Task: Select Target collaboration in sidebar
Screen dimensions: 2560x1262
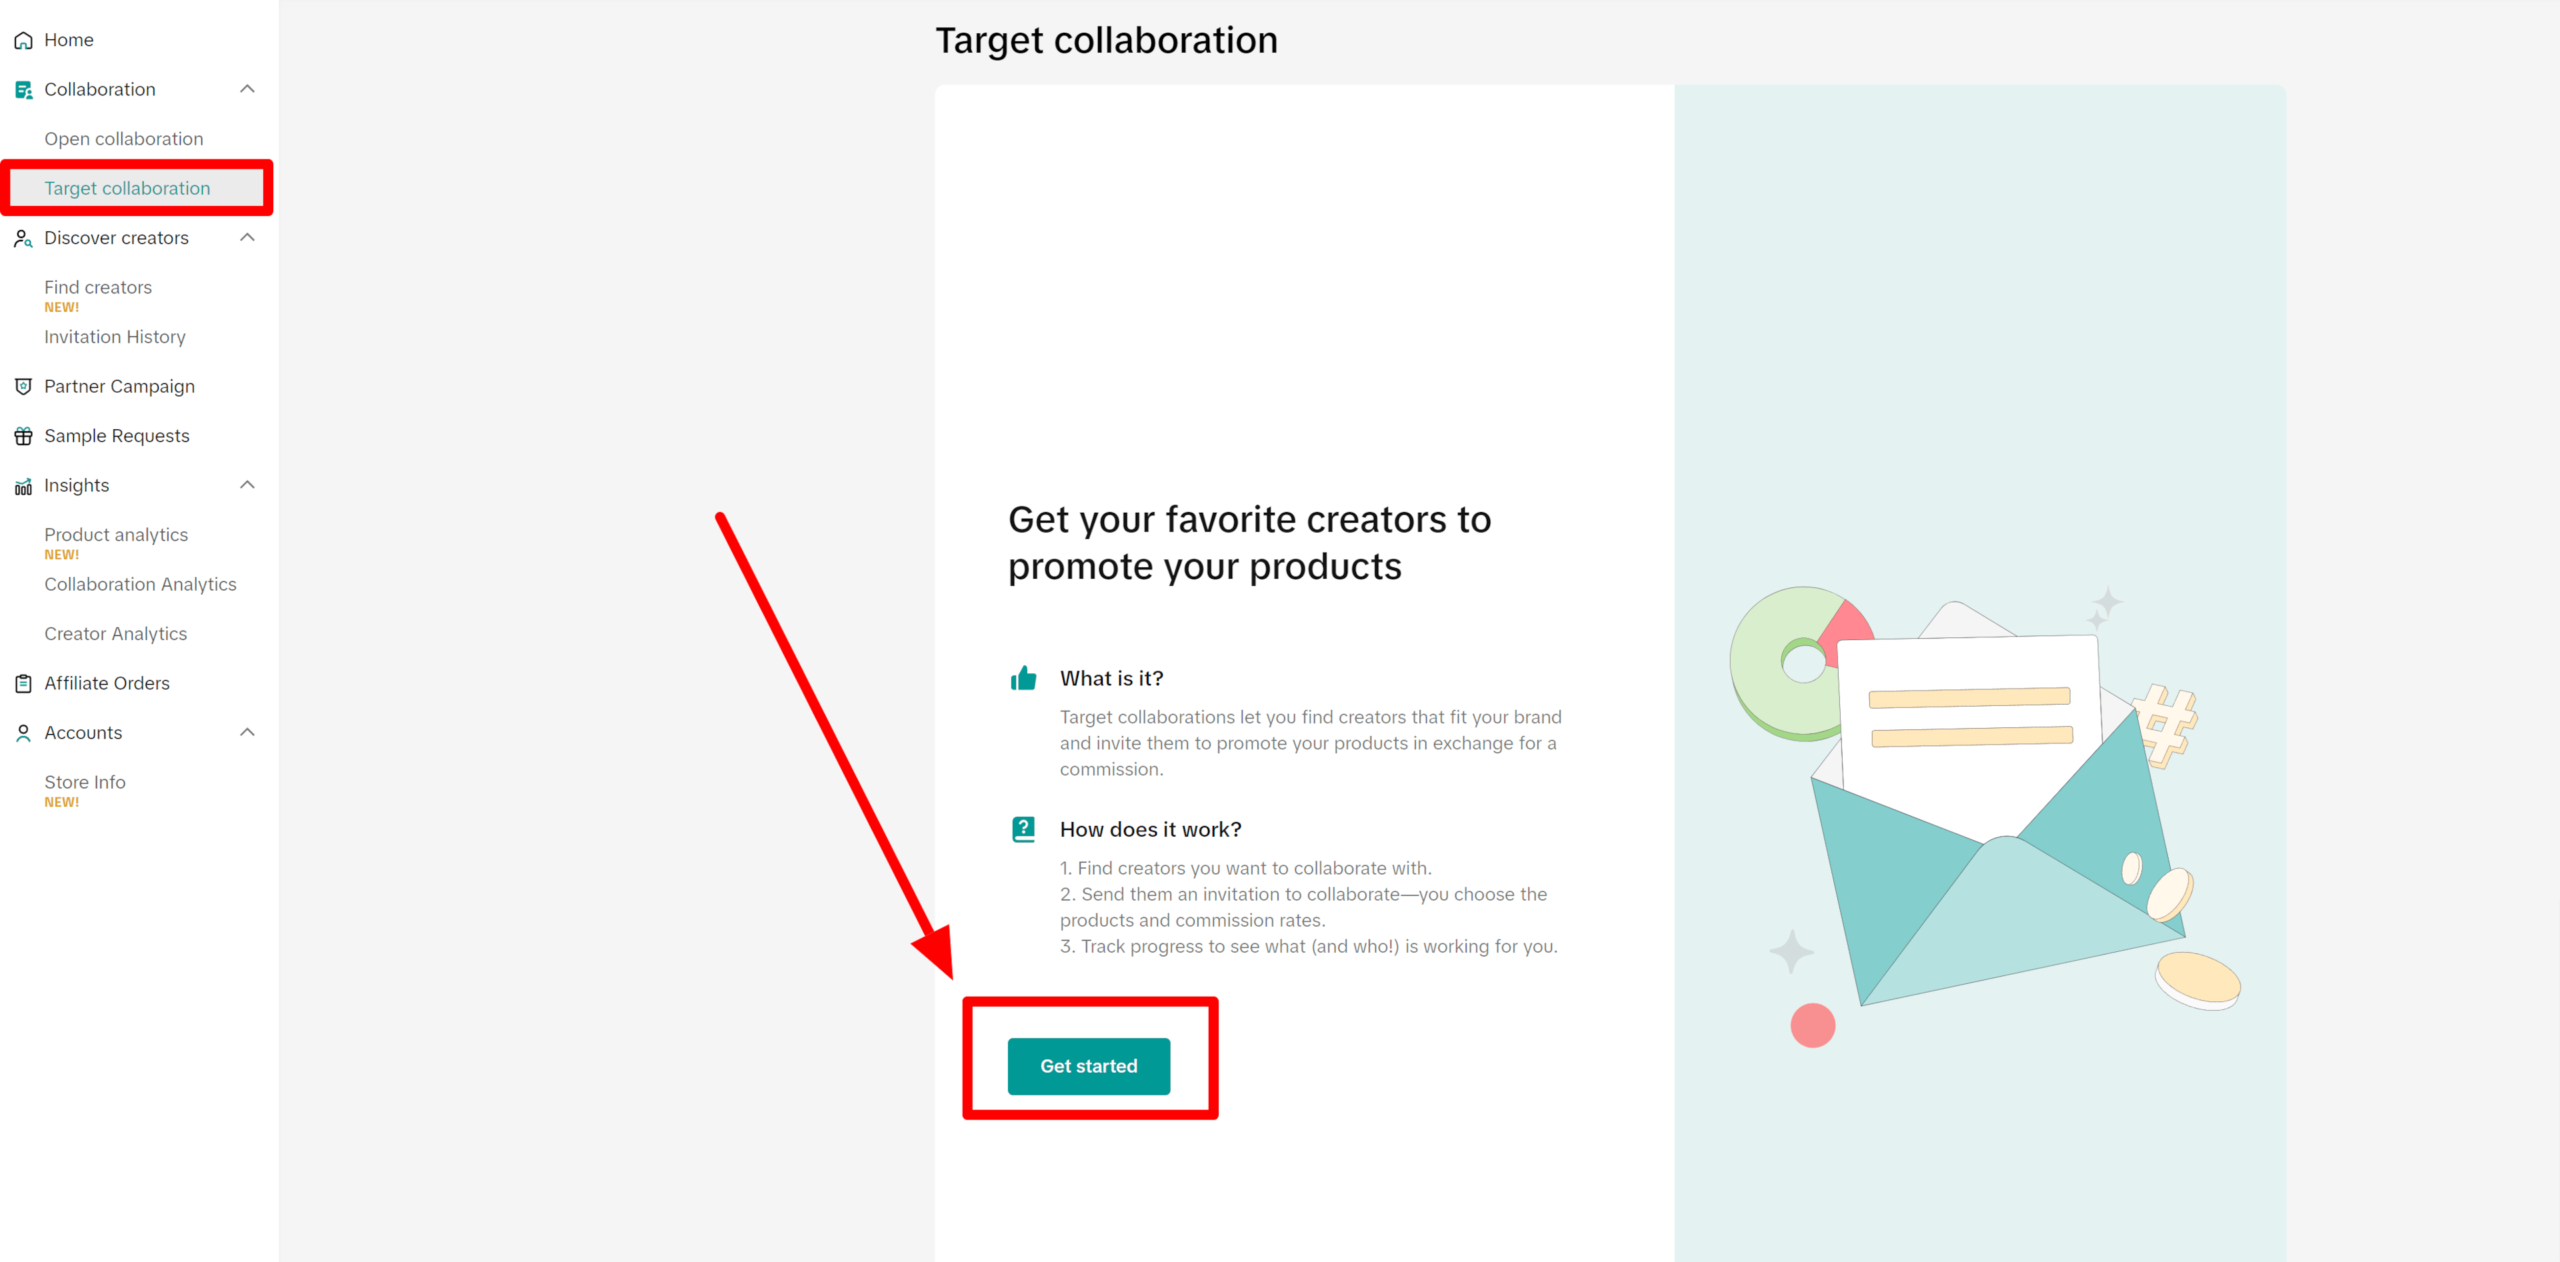Action: tap(127, 188)
